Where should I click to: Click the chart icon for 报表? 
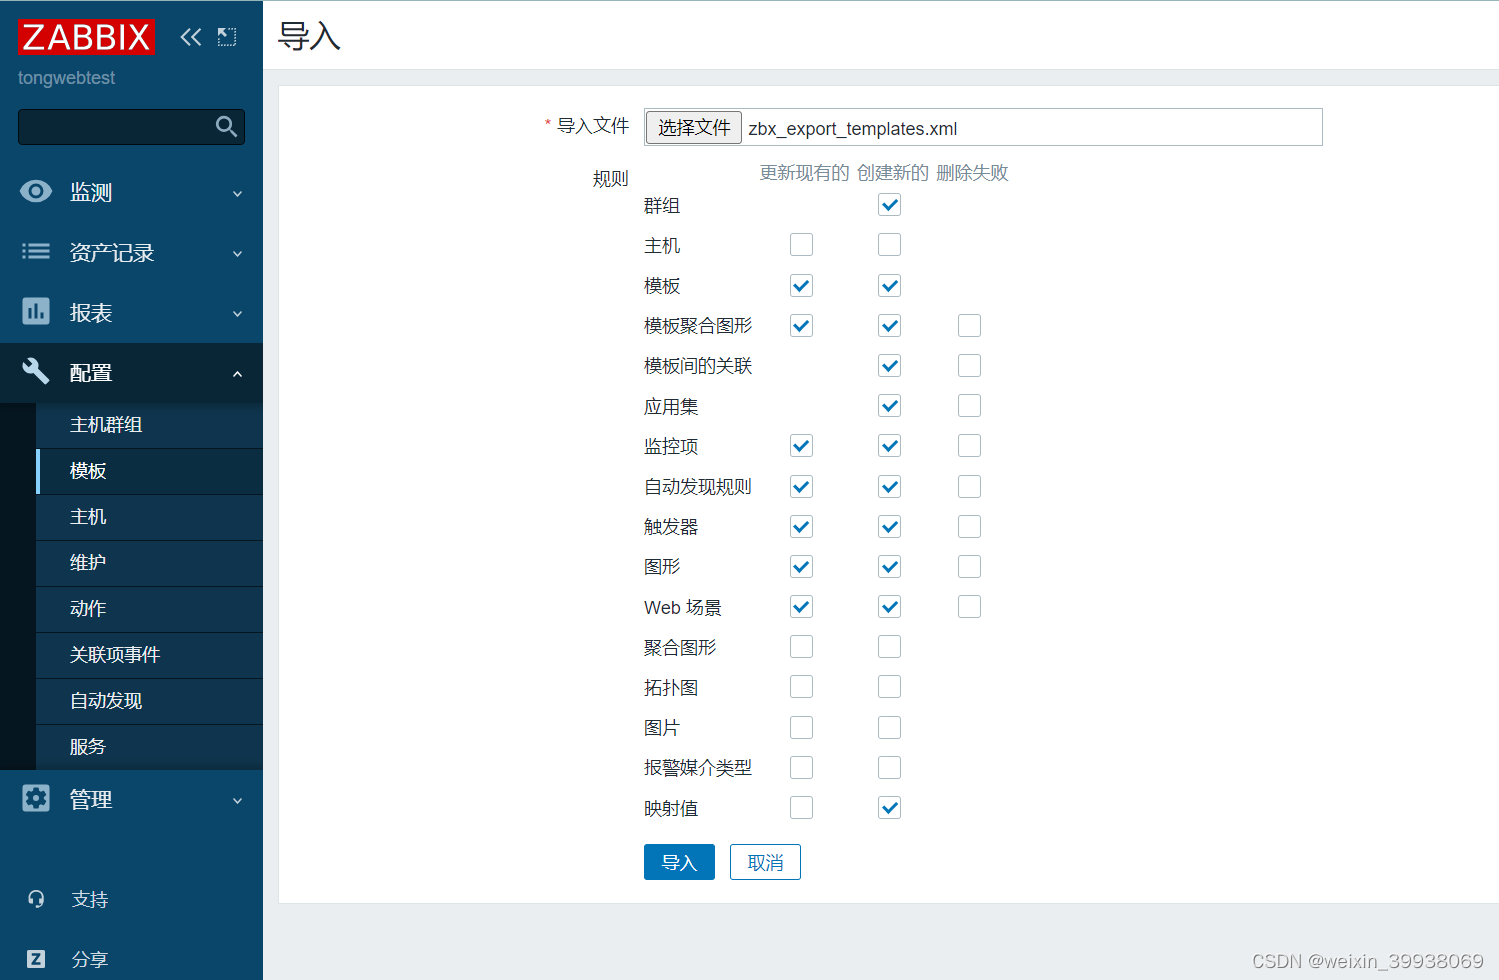coord(36,311)
